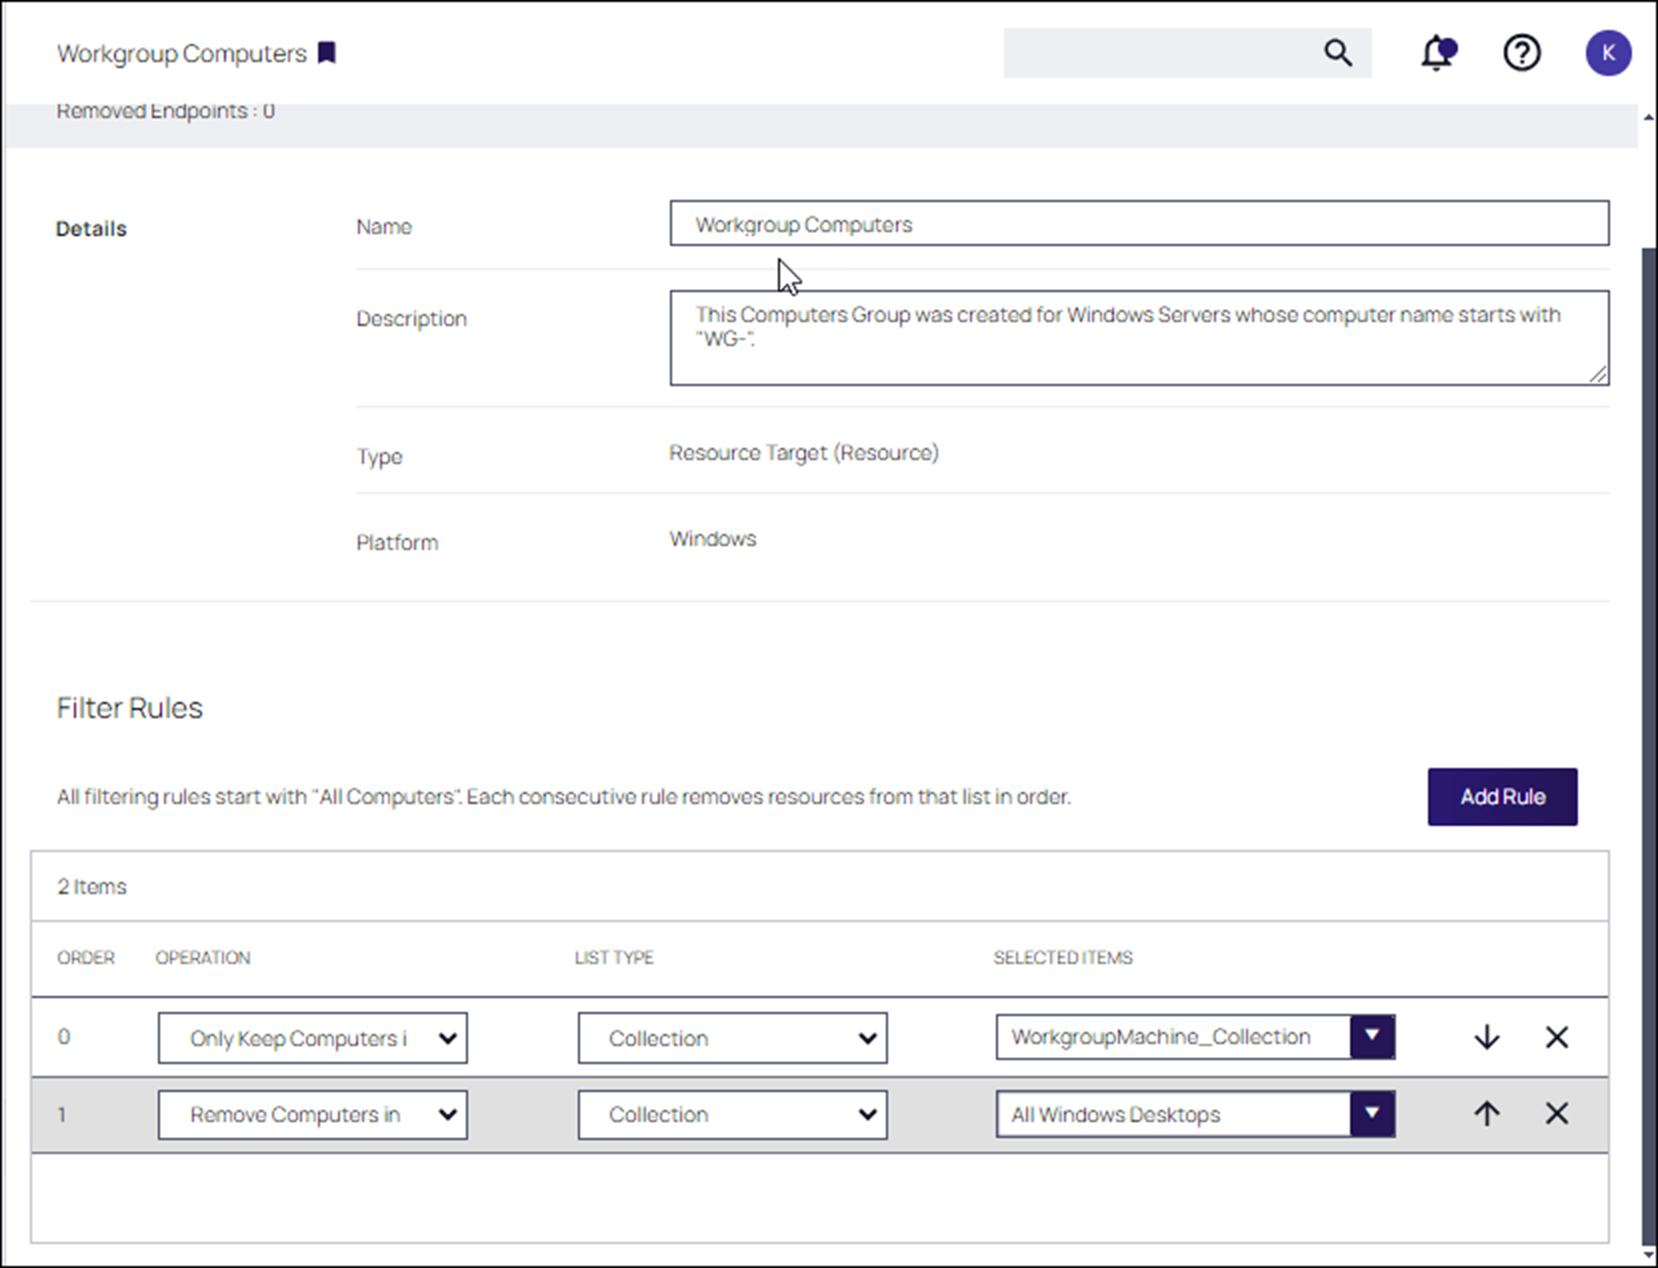This screenshot has height=1268, width=1658.
Task: Move rule 1 up with arrow
Action: point(1486,1114)
